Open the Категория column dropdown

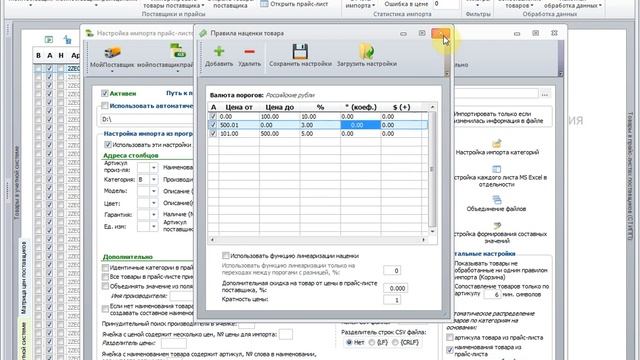154,180
